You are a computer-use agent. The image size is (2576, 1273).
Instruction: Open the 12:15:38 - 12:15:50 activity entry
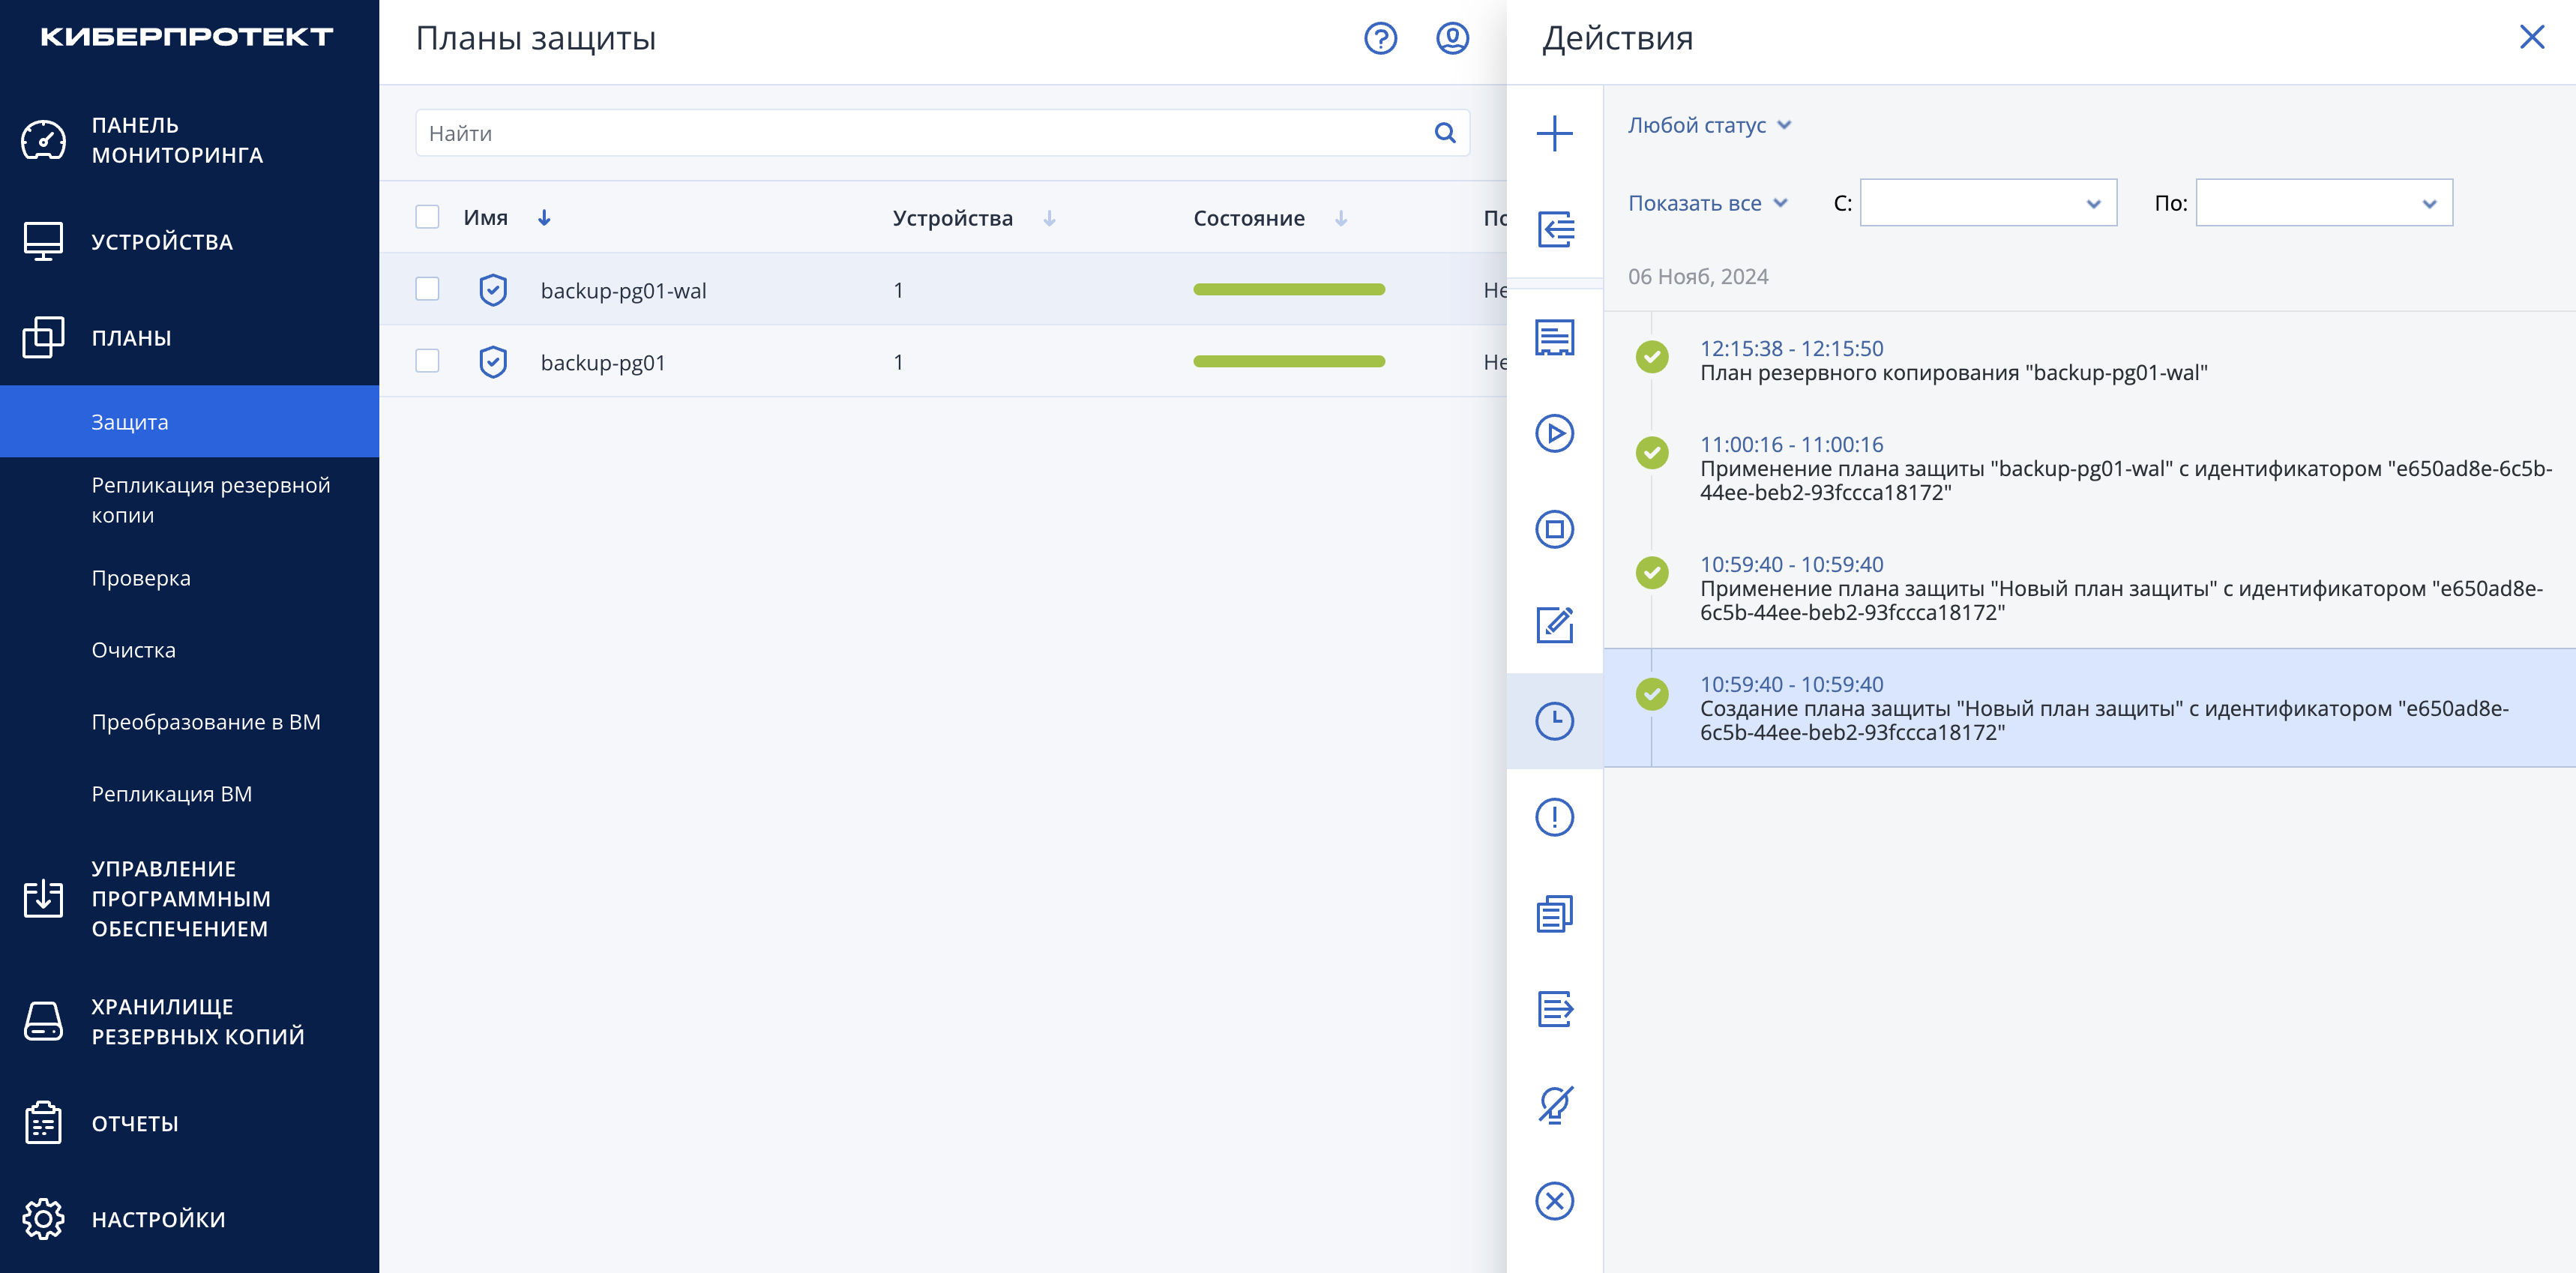point(2089,360)
